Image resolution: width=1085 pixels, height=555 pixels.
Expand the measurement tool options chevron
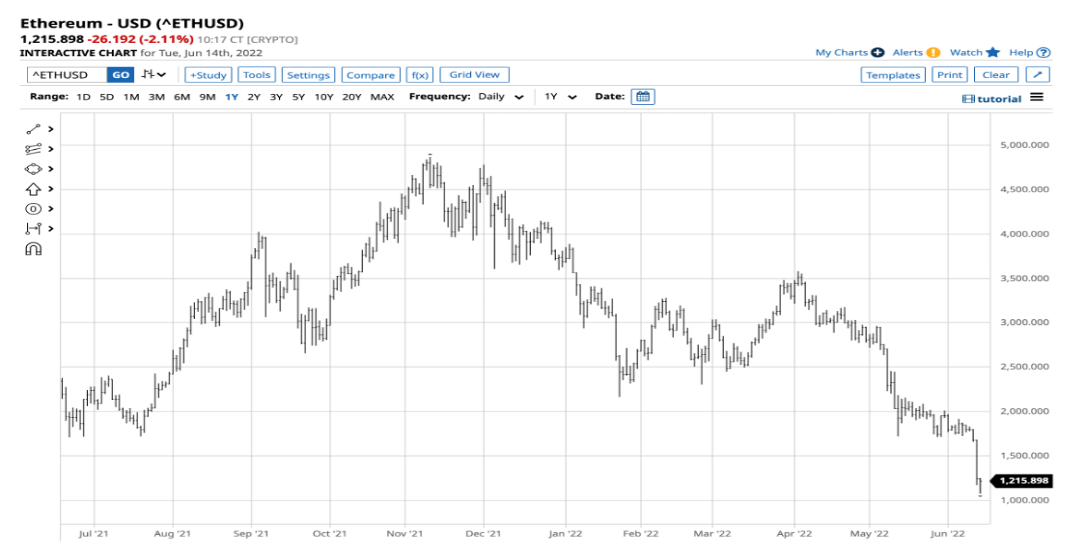[x=51, y=229]
